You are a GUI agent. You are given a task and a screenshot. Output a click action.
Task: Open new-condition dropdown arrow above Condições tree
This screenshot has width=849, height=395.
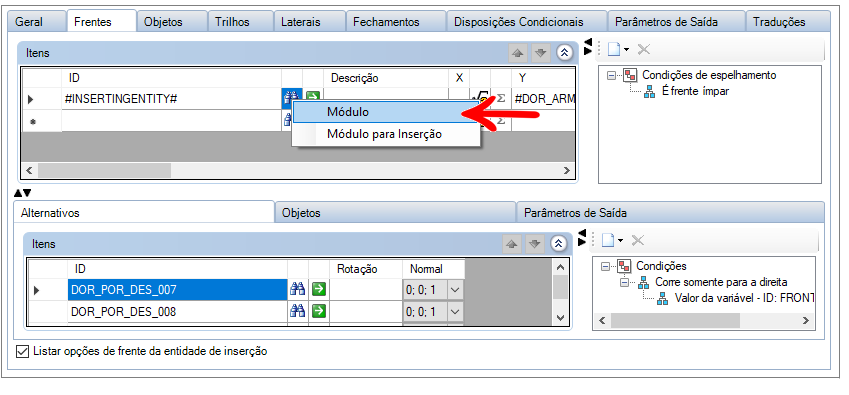[621, 241]
